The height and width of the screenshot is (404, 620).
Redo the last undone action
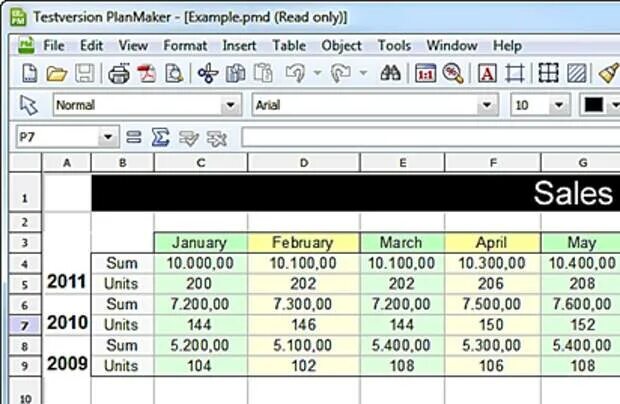[341, 74]
